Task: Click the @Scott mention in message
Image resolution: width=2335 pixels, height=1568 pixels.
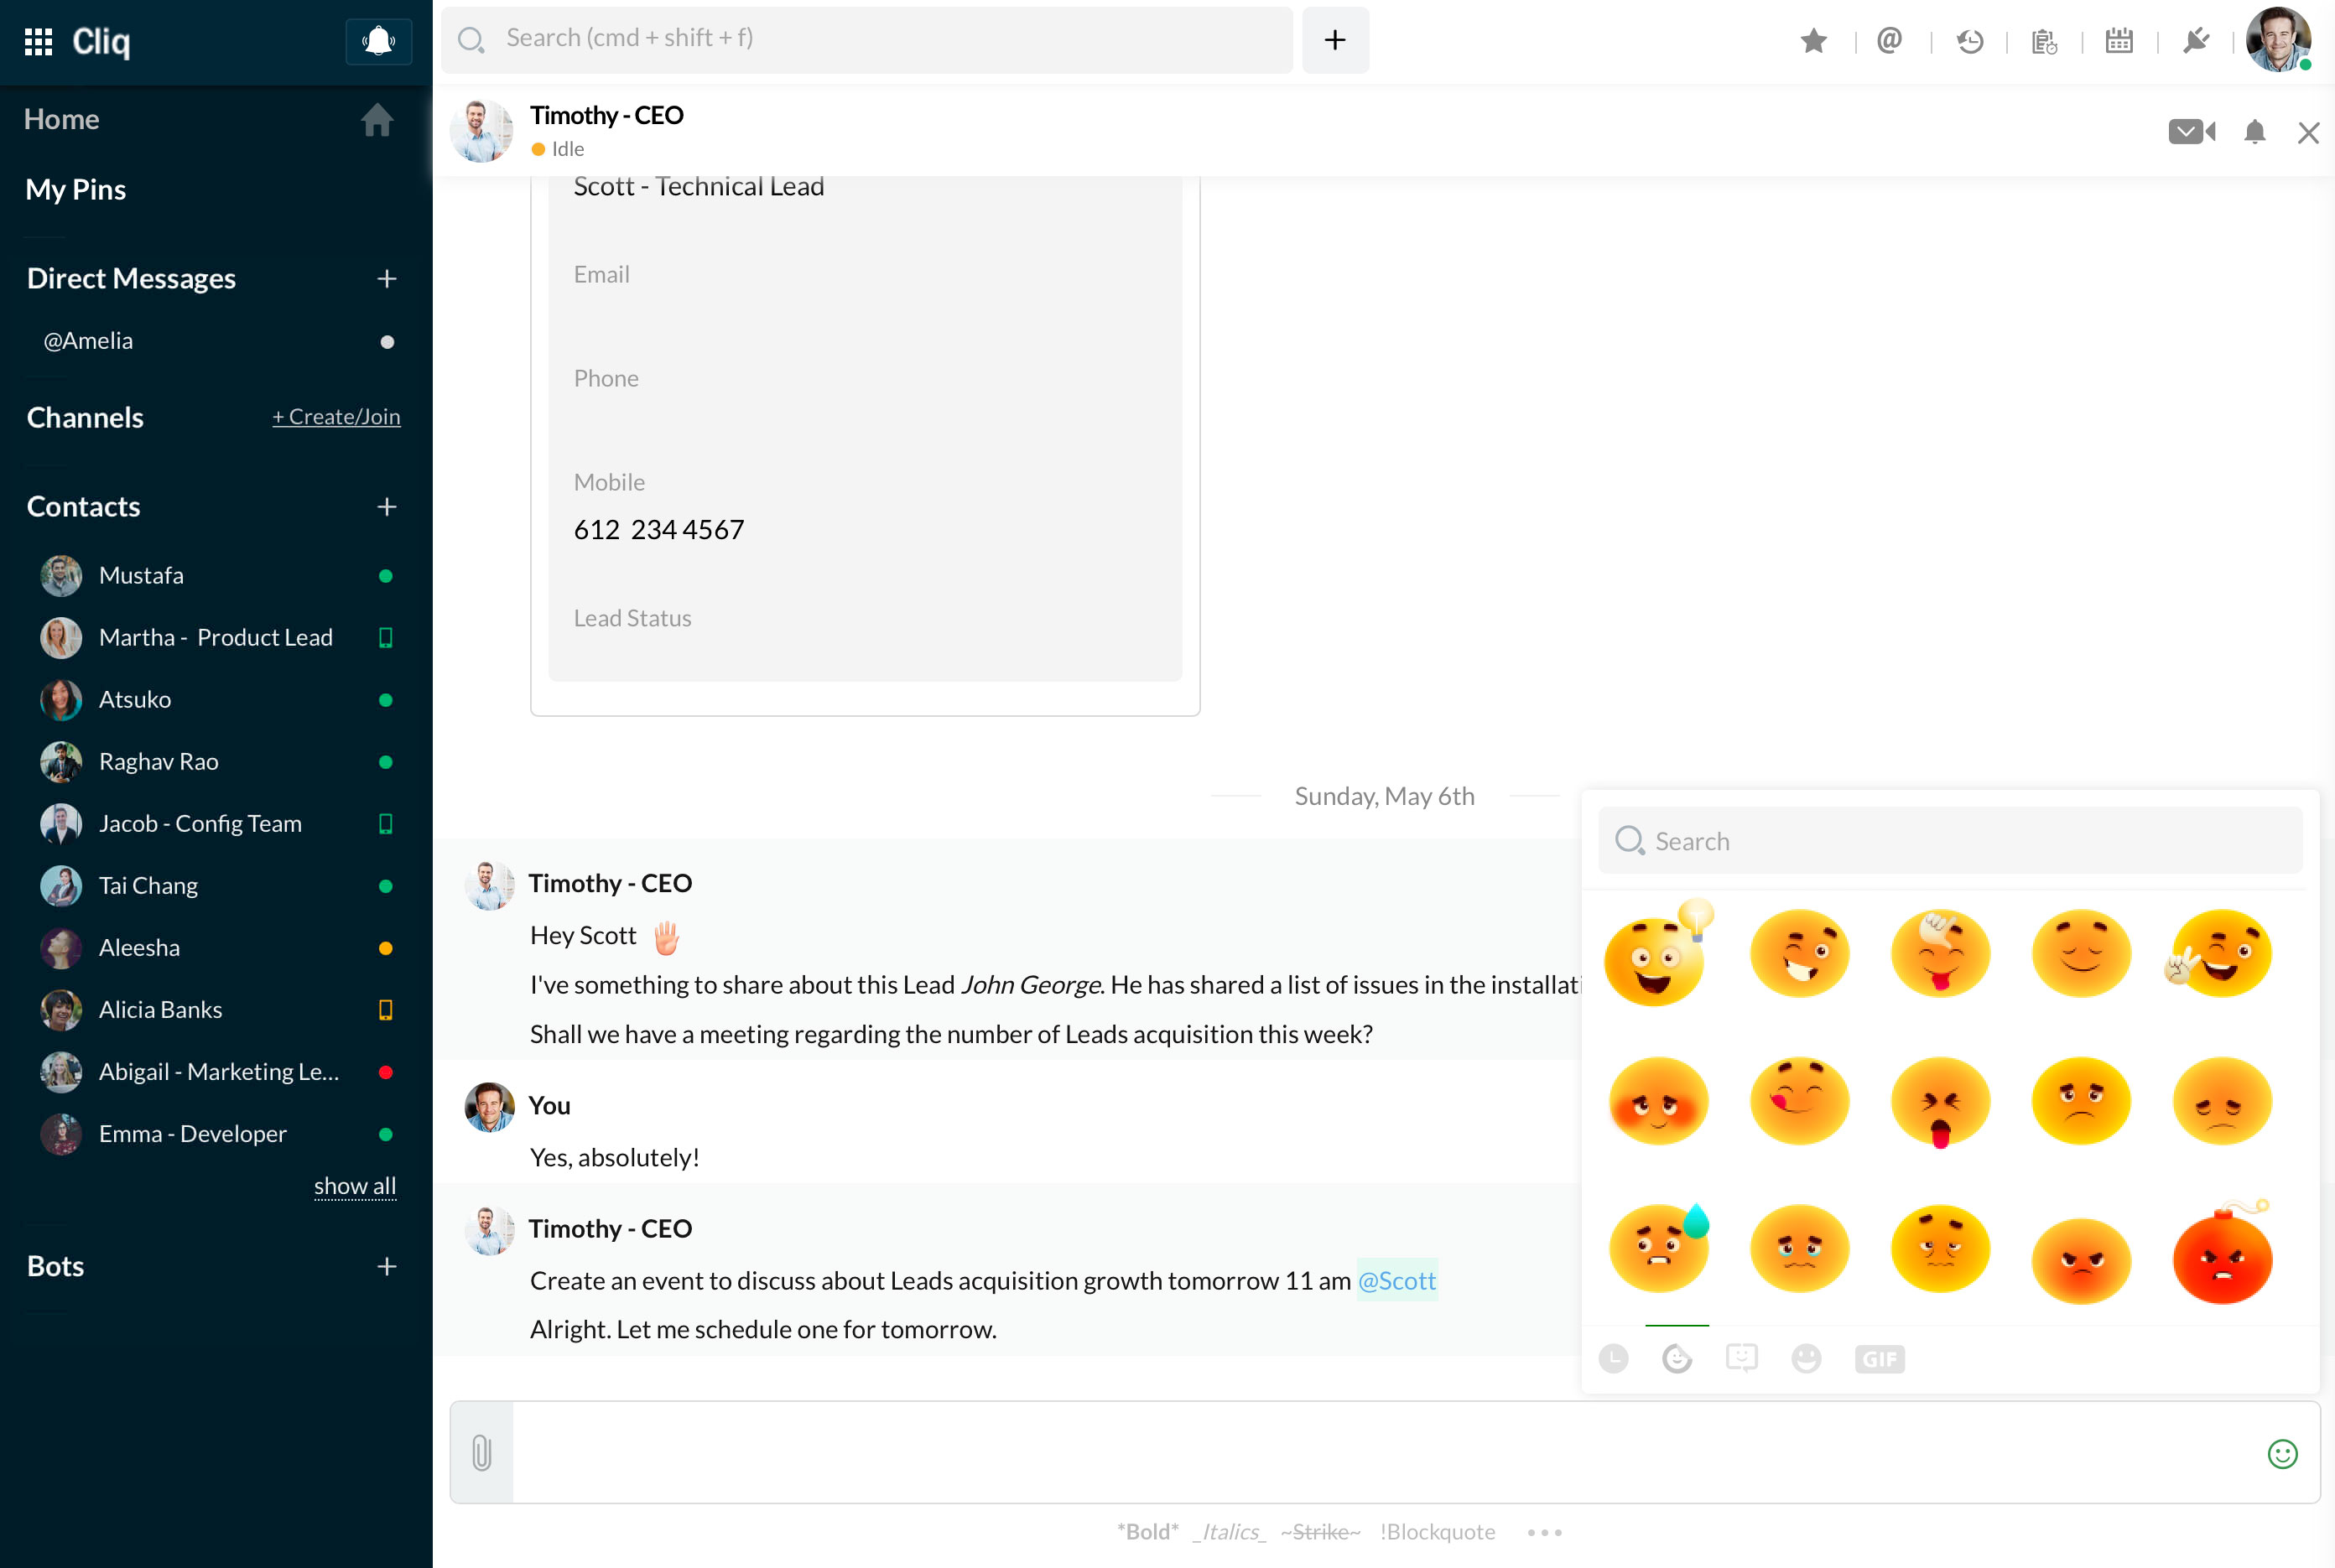Action: point(1396,1281)
